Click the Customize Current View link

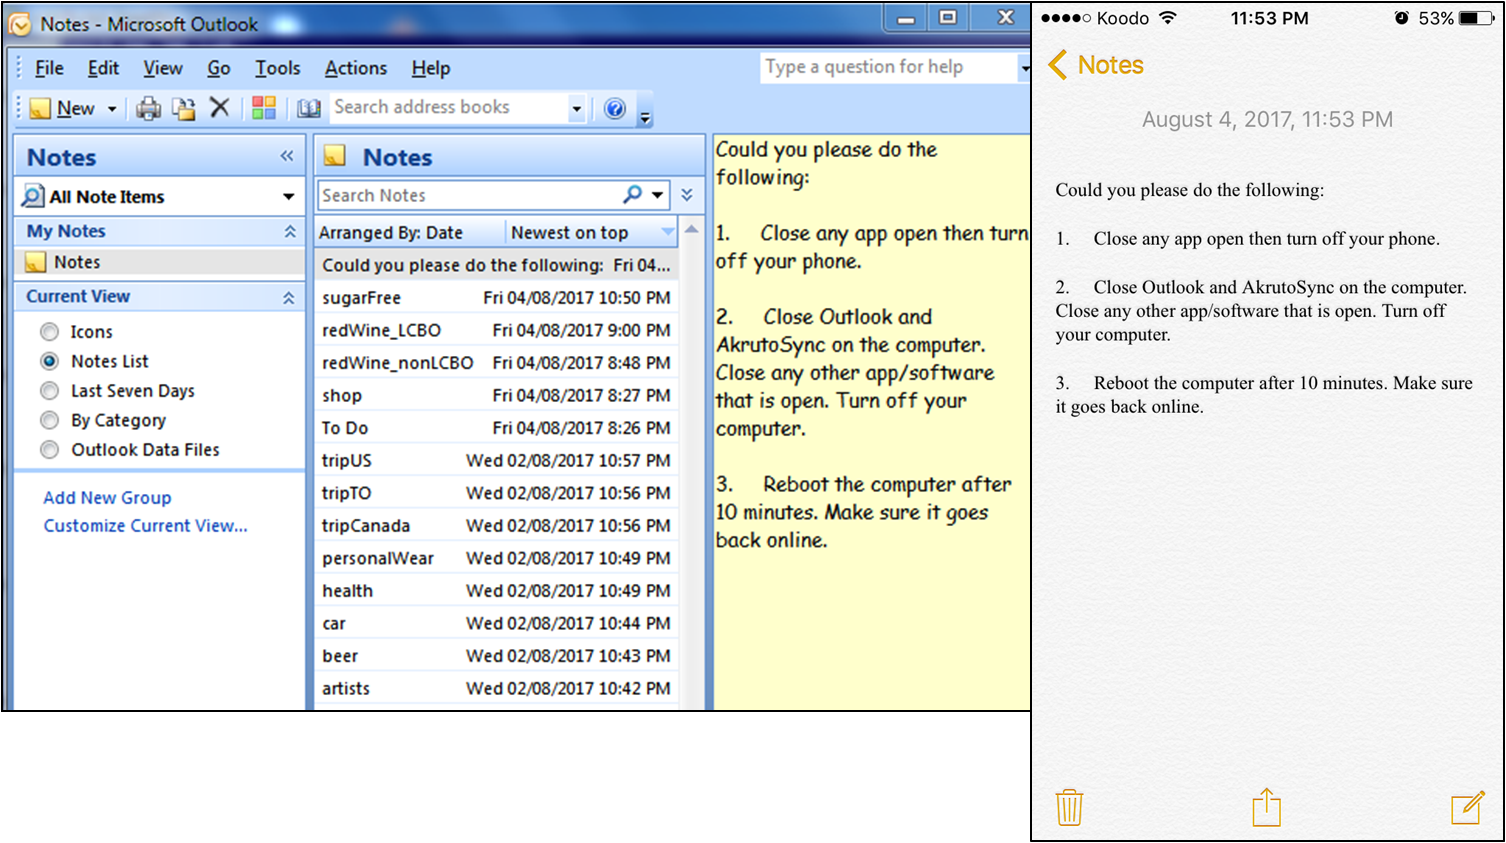145,526
